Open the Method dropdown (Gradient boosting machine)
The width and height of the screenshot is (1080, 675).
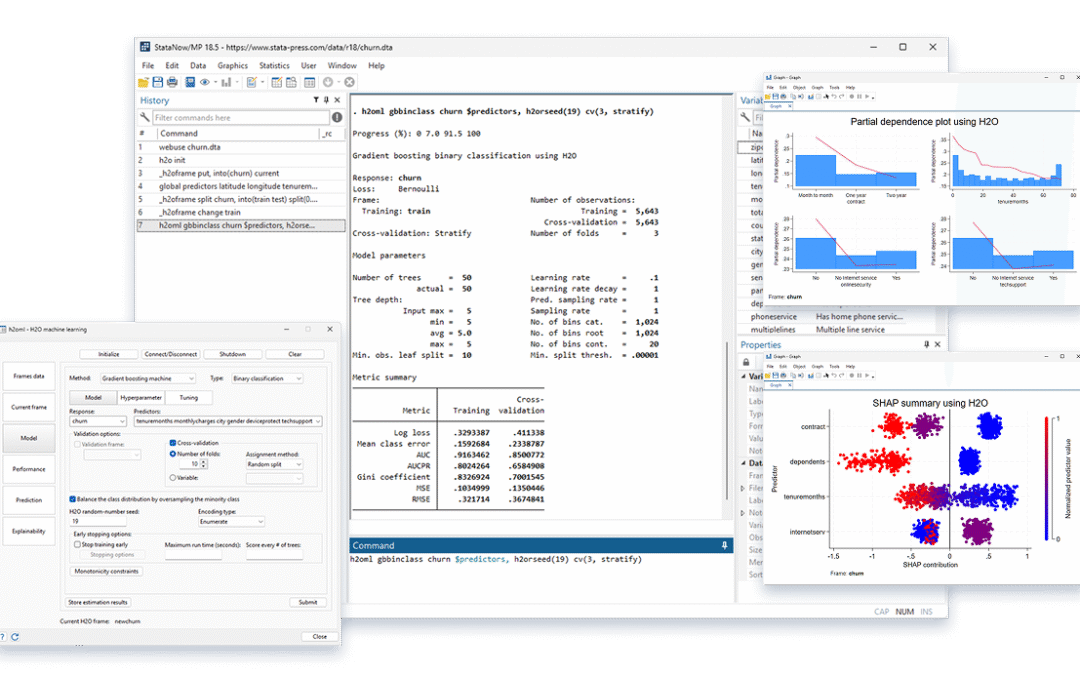[x=148, y=378]
